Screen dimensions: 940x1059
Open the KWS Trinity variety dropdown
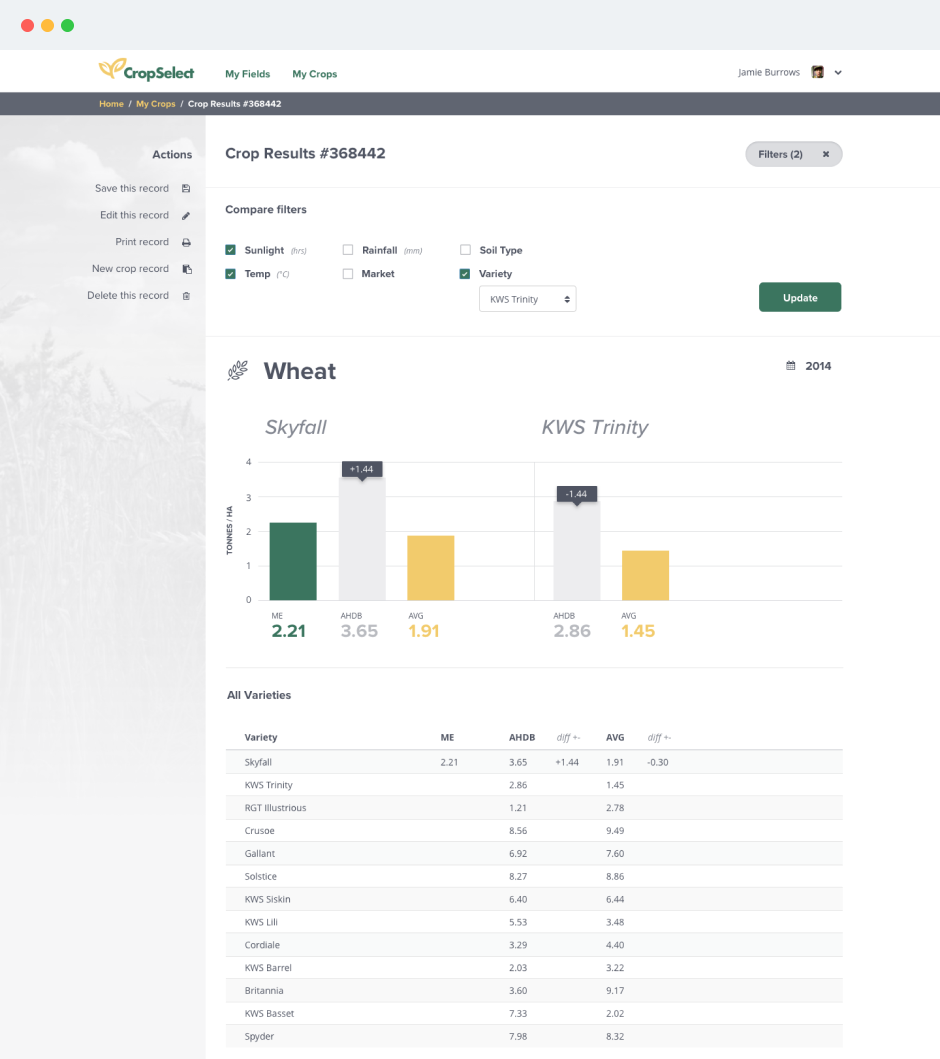pos(527,299)
